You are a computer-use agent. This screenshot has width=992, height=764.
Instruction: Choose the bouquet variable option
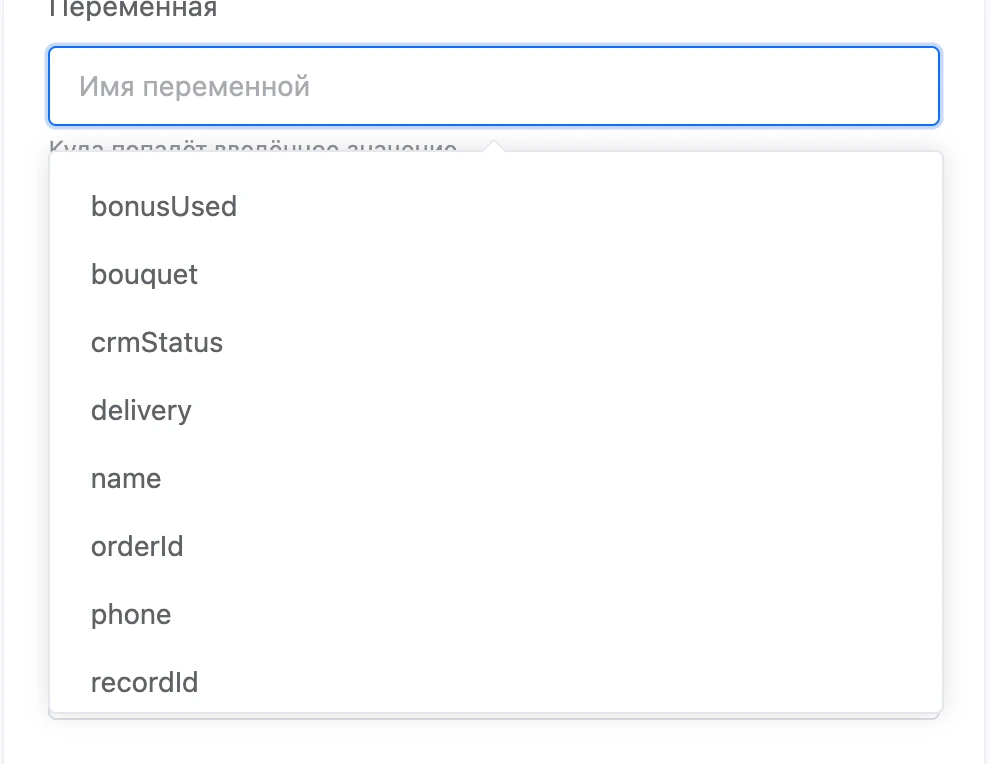pyautogui.click(x=495, y=274)
